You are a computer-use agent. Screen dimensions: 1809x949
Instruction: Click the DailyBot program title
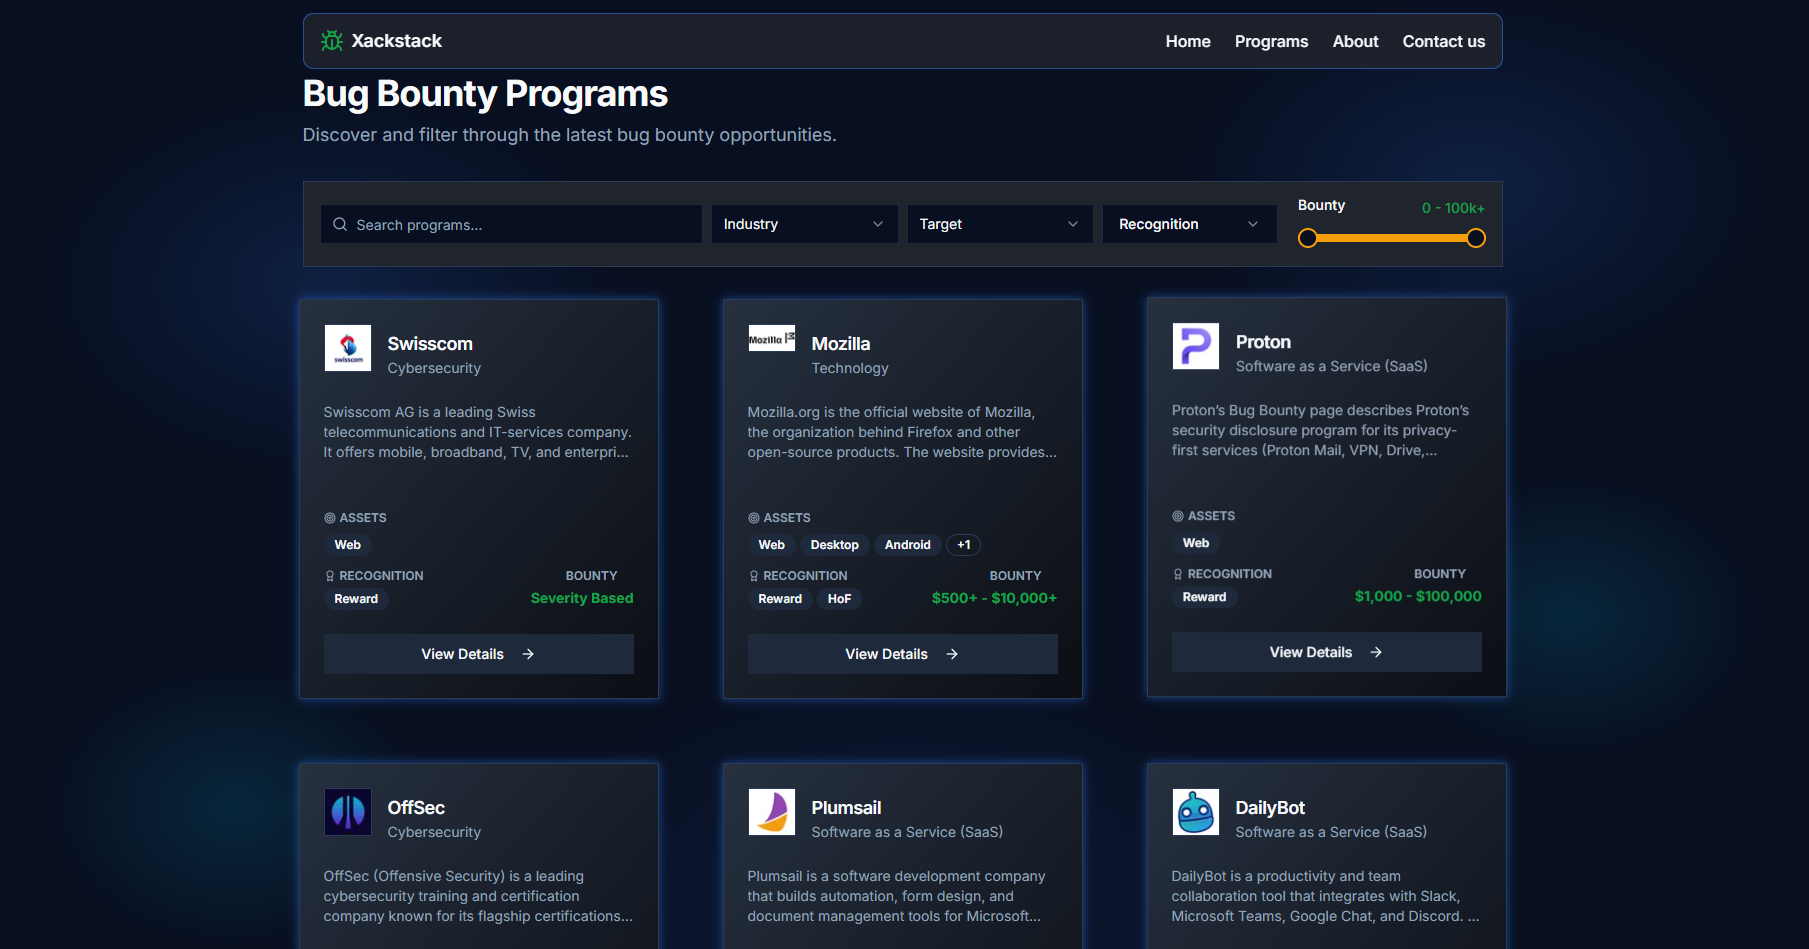[x=1270, y=807]
